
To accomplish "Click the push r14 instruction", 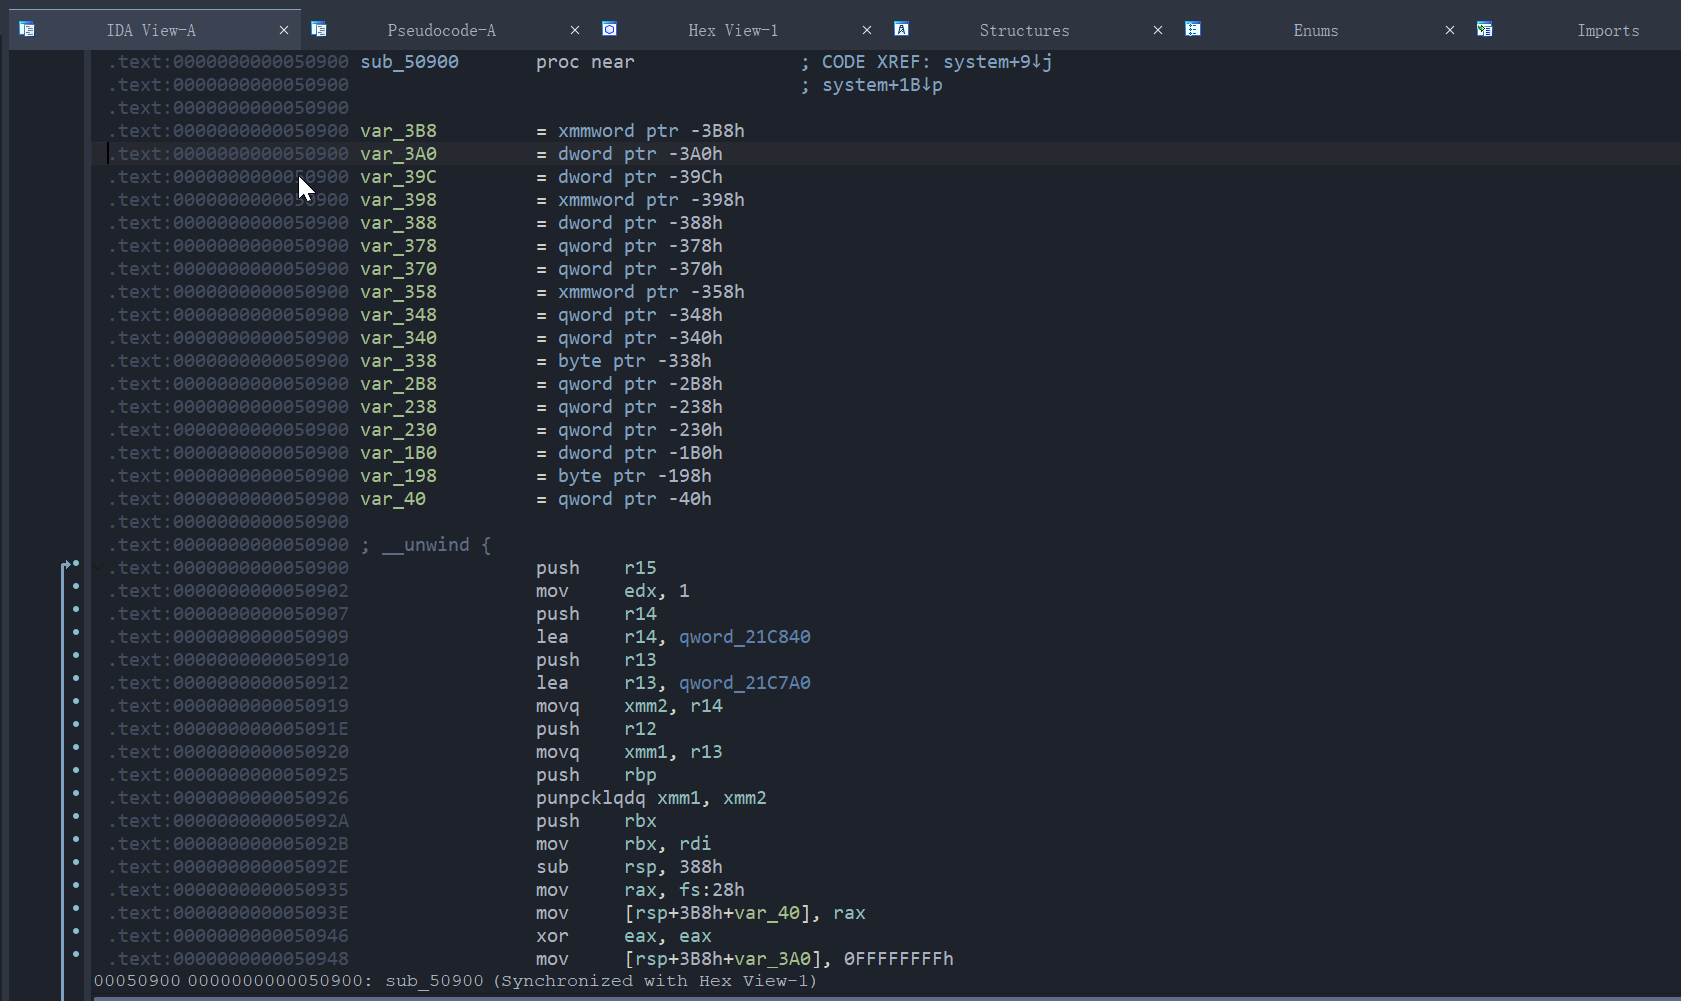I will [x=596, y=614].
